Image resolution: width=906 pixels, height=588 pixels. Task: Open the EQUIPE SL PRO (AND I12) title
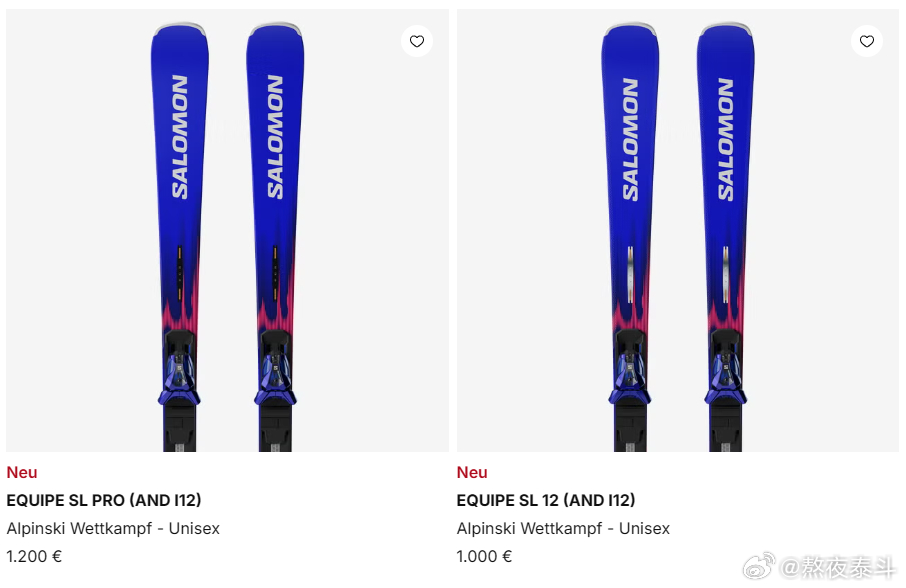tap(104, 500)
